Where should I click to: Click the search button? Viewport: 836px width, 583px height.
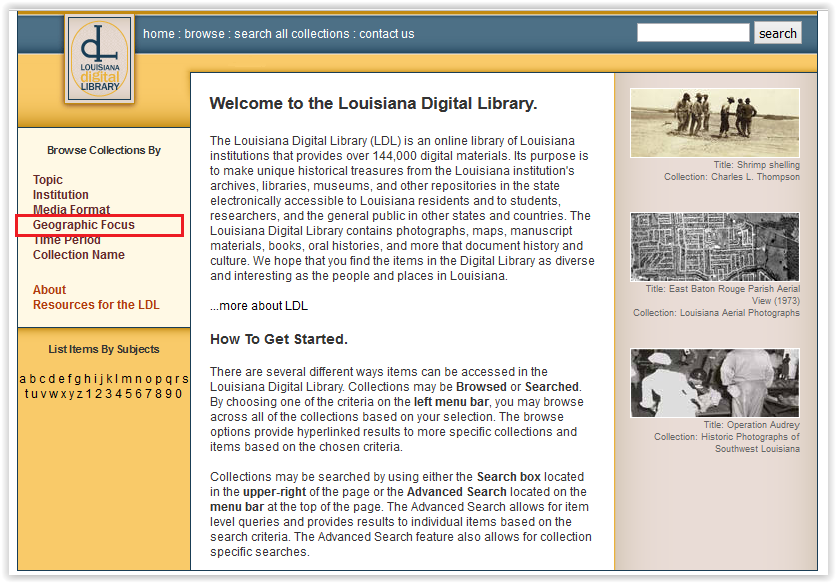pyautogui.click(x=777, y=33)
